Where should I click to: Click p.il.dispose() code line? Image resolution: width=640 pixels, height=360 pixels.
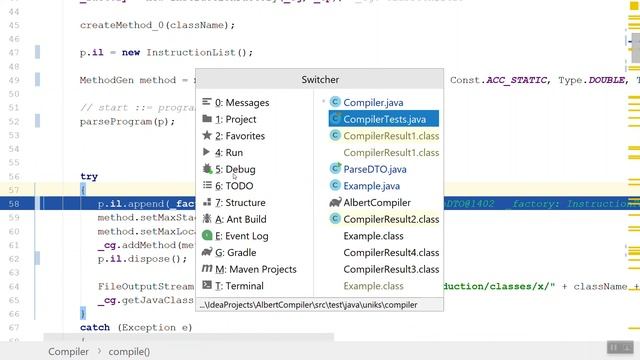click(x=142, y=259)
